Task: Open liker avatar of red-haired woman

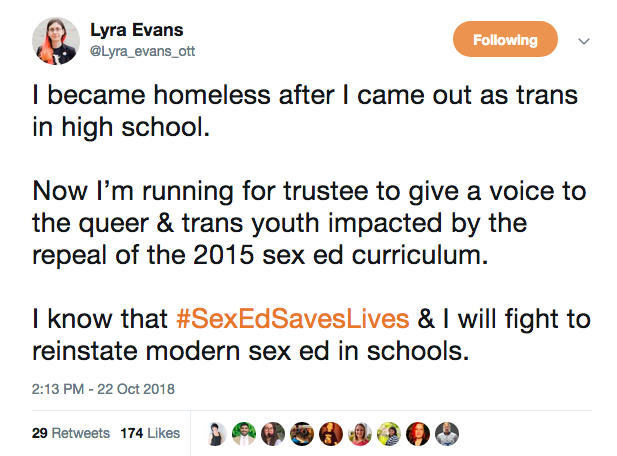Action: click(x=418, y=434)
